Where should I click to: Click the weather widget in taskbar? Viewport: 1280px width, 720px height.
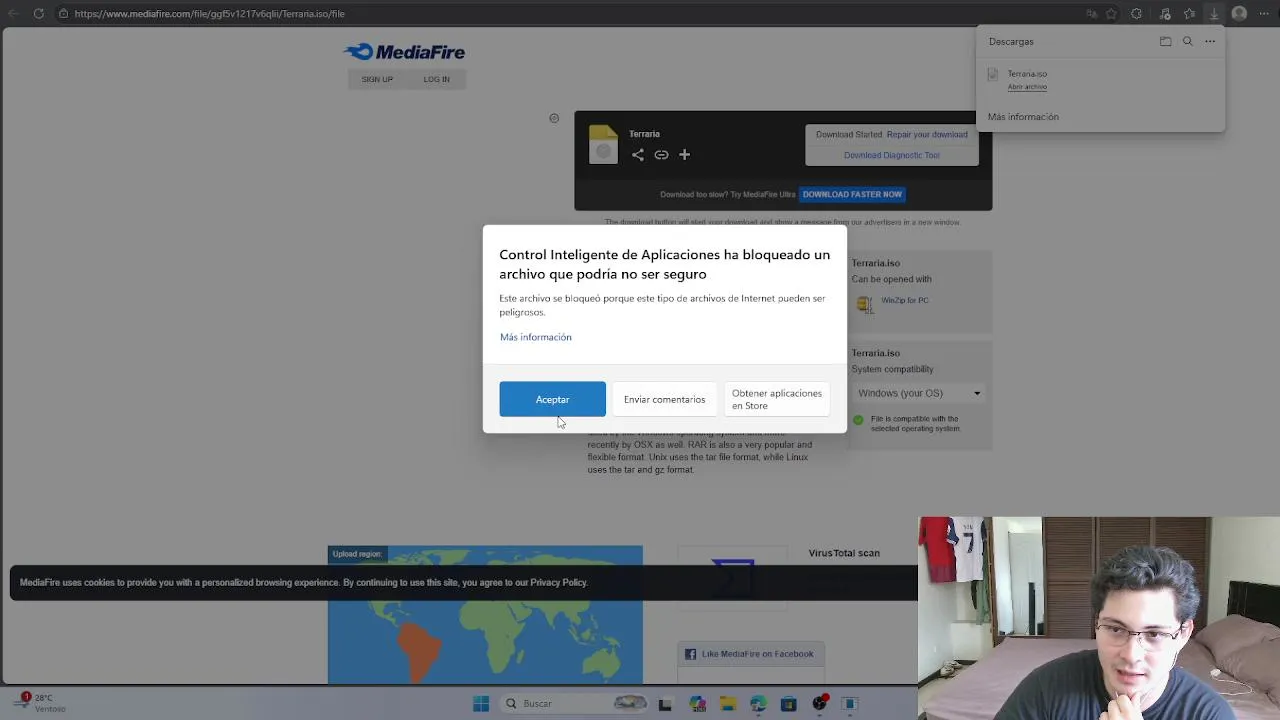pyautogui.click(x=38, y=703)
